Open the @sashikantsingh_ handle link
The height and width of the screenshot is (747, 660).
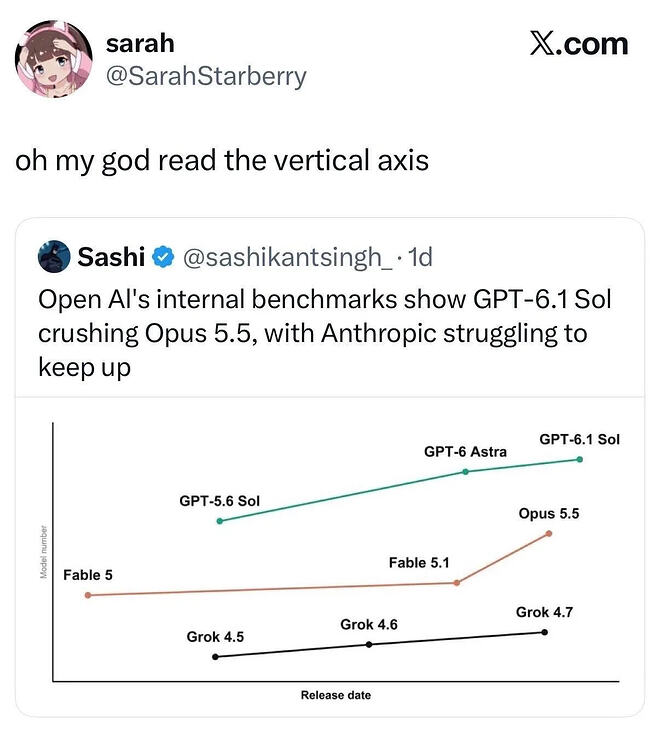[x=288, y=257]
